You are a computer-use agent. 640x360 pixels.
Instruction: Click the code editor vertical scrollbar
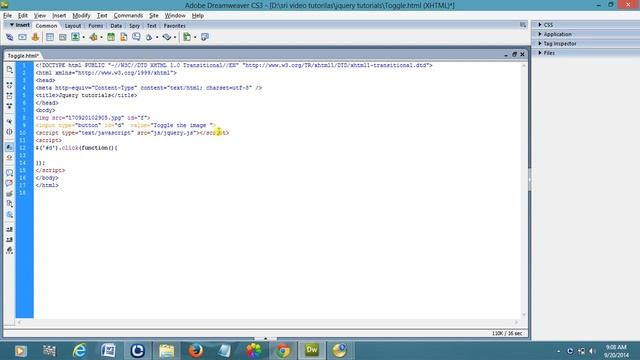524,190
